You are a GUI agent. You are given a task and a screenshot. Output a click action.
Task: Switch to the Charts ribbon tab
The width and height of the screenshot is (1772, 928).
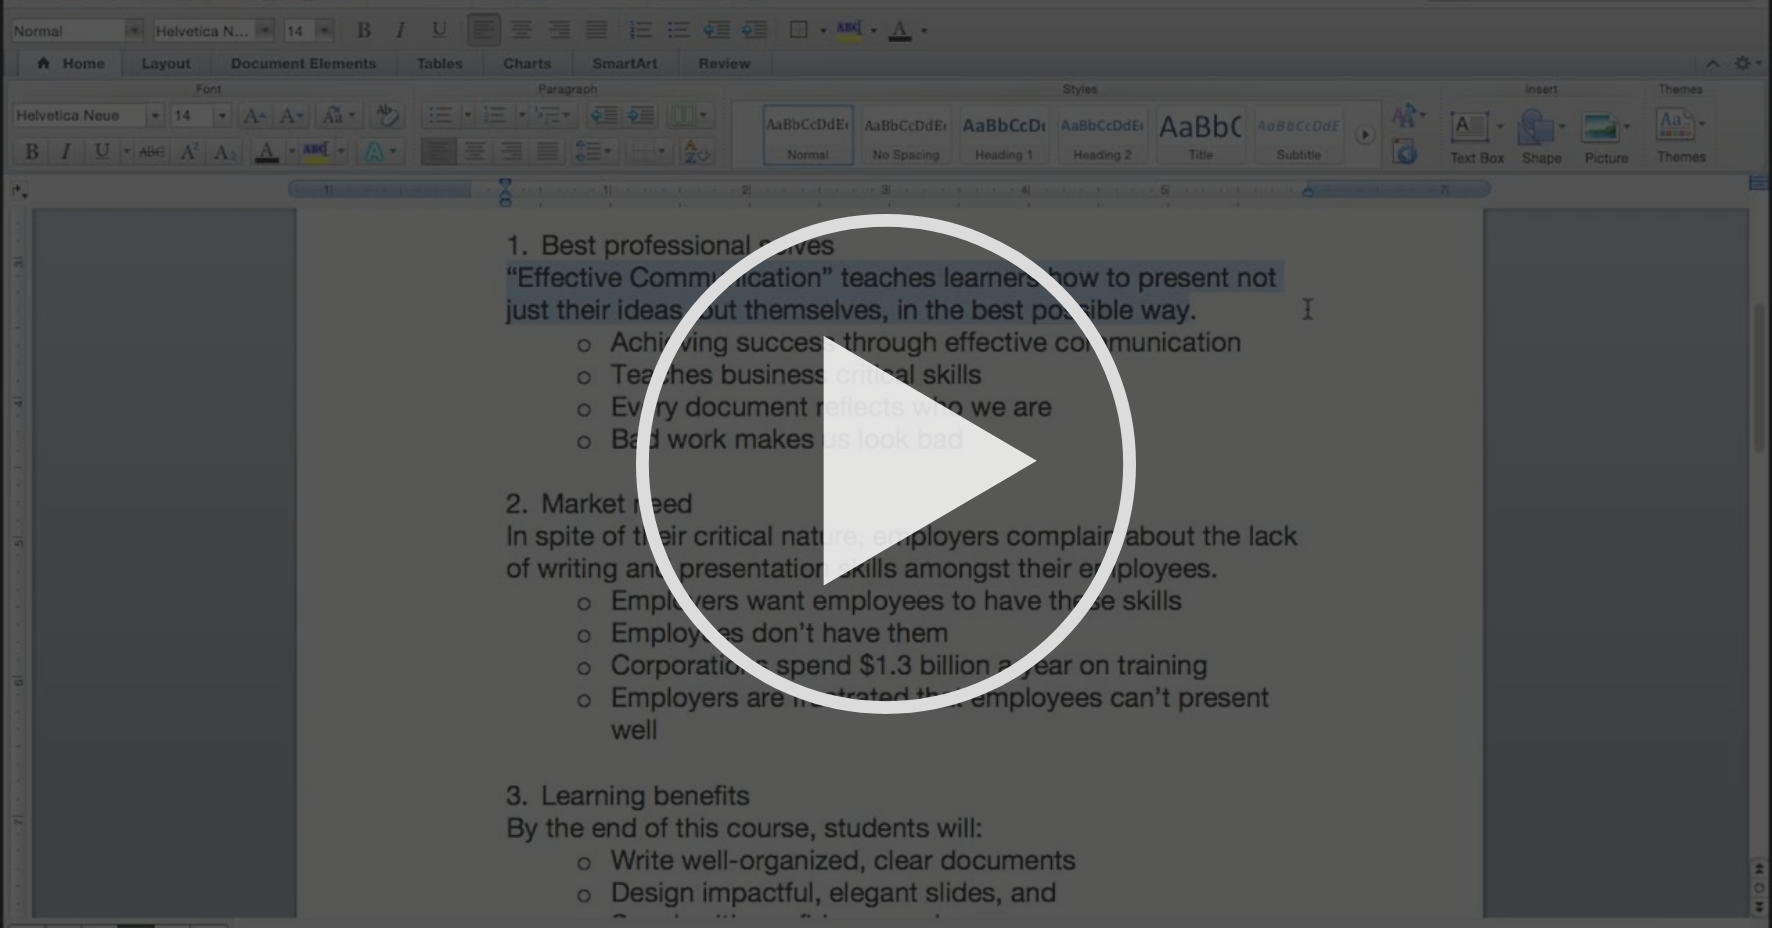point(527,63)
